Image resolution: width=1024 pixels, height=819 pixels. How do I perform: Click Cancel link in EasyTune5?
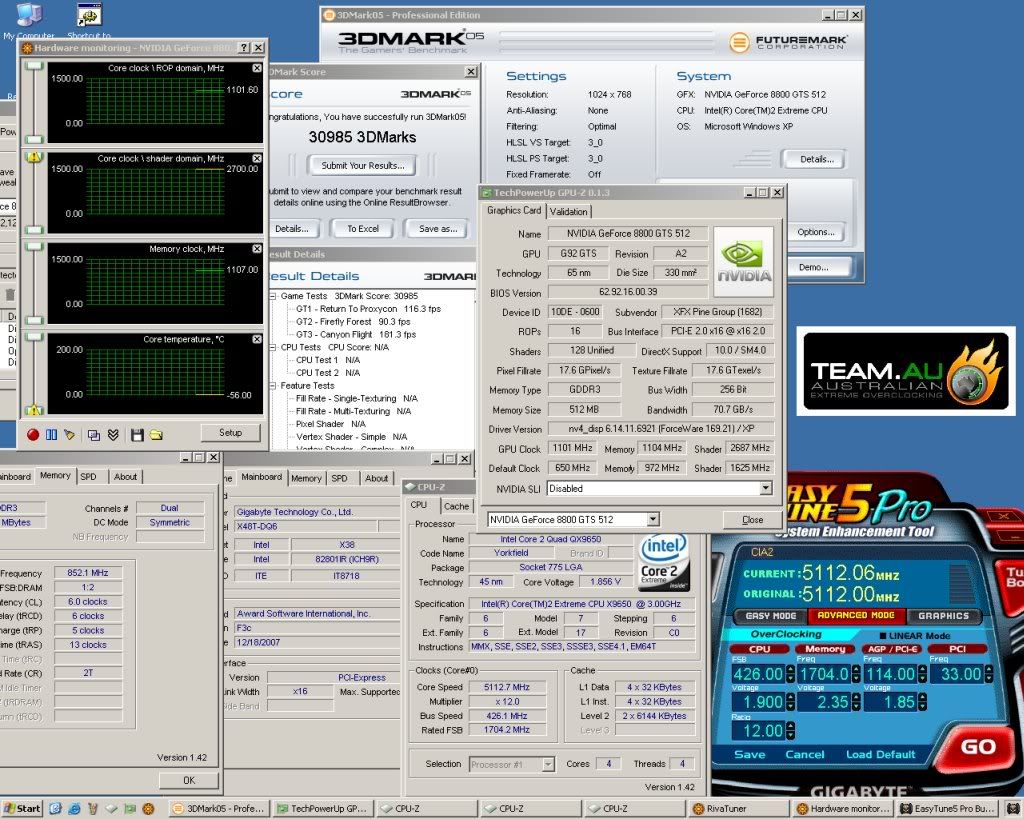pyautogui.click(x=805, y=754)
